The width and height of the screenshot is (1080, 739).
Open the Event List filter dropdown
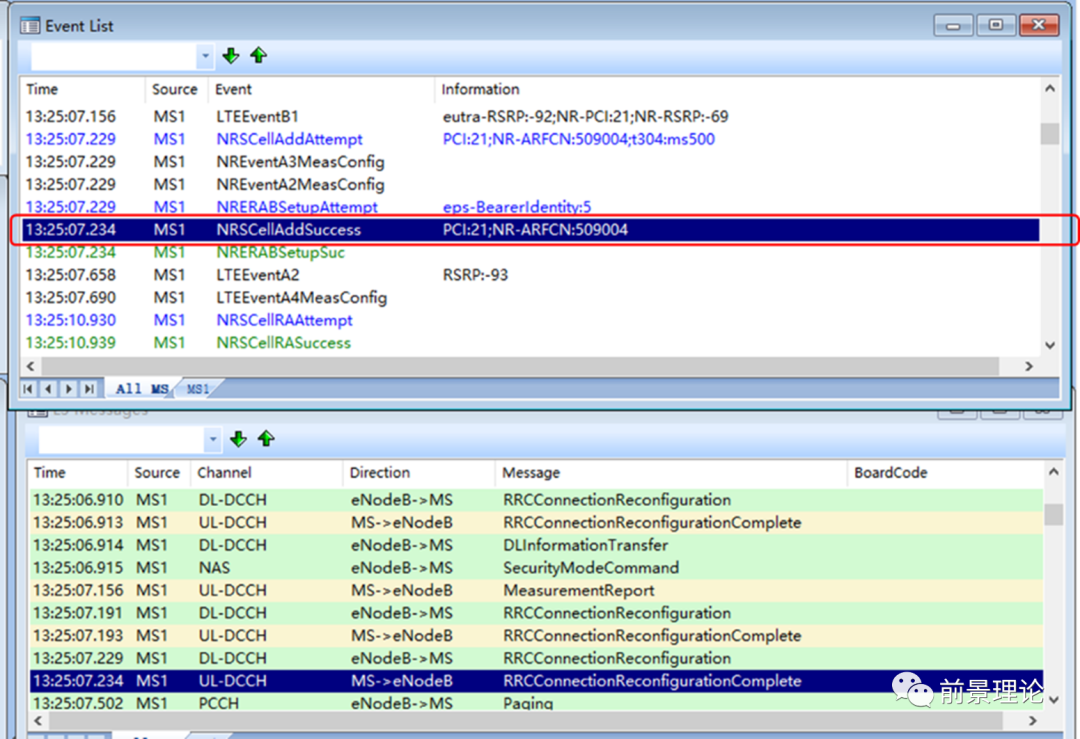(205, 56)
